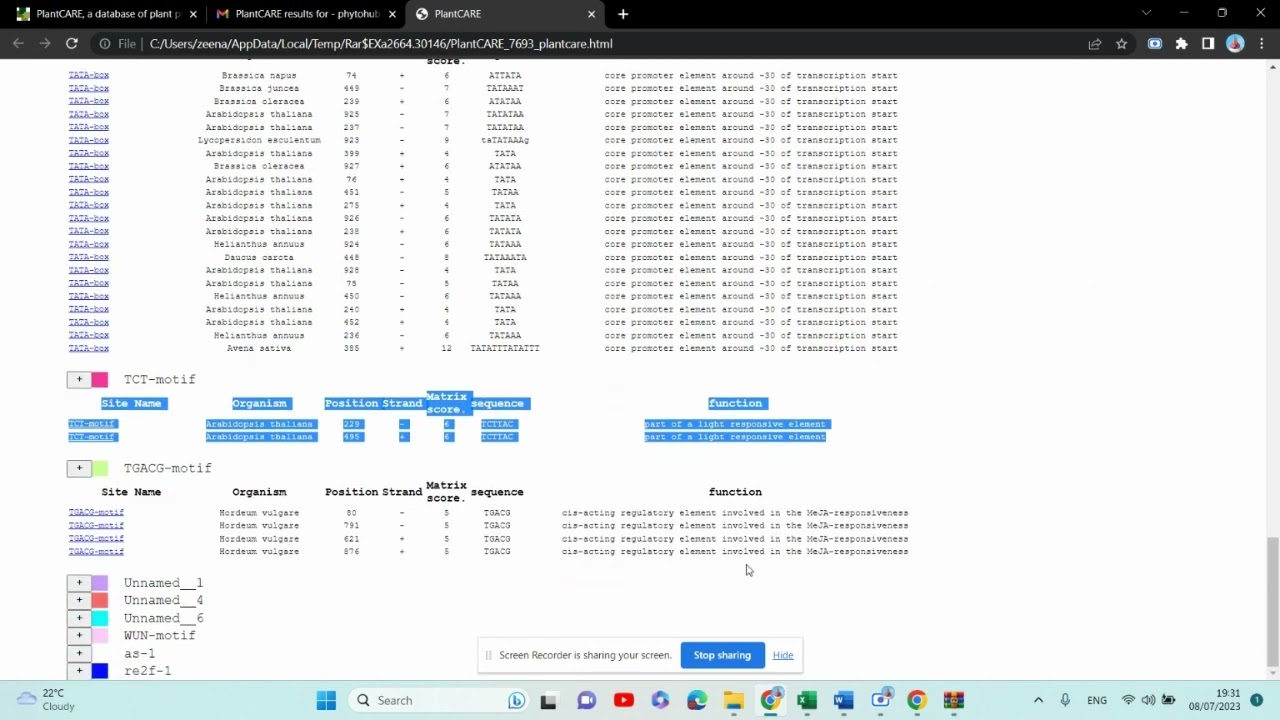Open Word from the taskbar
The width and height of the screenshot is (1280, 720).
tap(844, 700)
